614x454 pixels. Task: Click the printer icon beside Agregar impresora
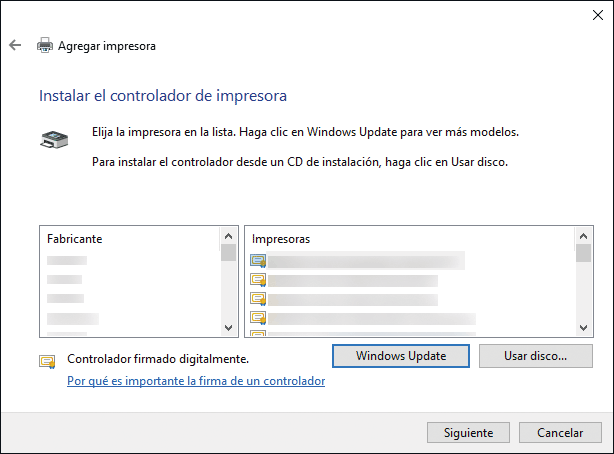pyautogui.click(x=45, y=45)
